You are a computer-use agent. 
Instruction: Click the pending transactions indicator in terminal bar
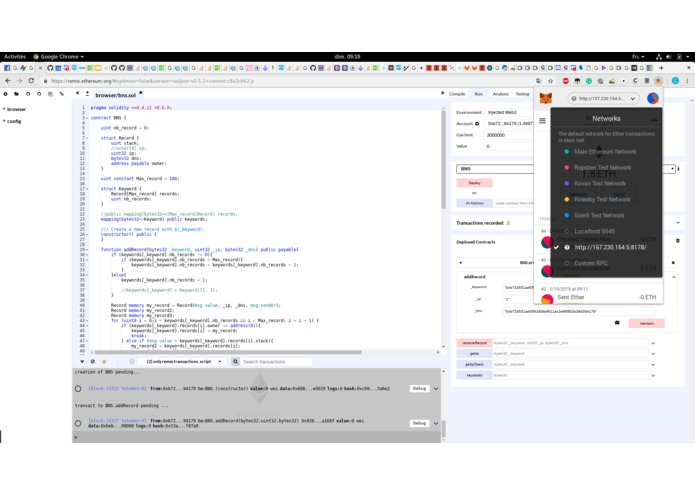point(104,362)
